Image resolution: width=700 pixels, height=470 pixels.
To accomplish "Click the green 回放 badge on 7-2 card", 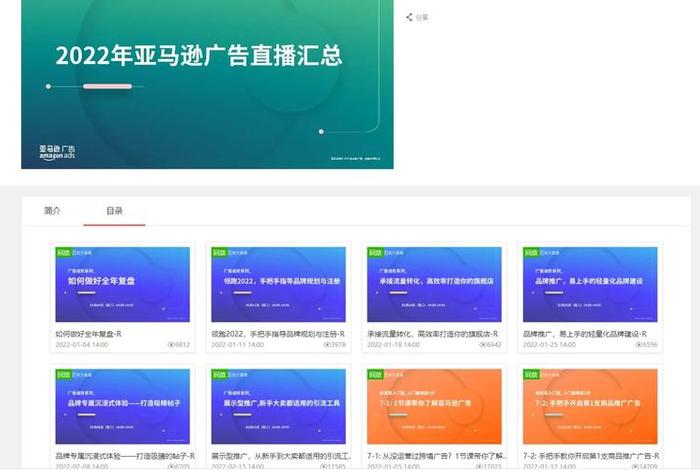I will click(531, 374).
